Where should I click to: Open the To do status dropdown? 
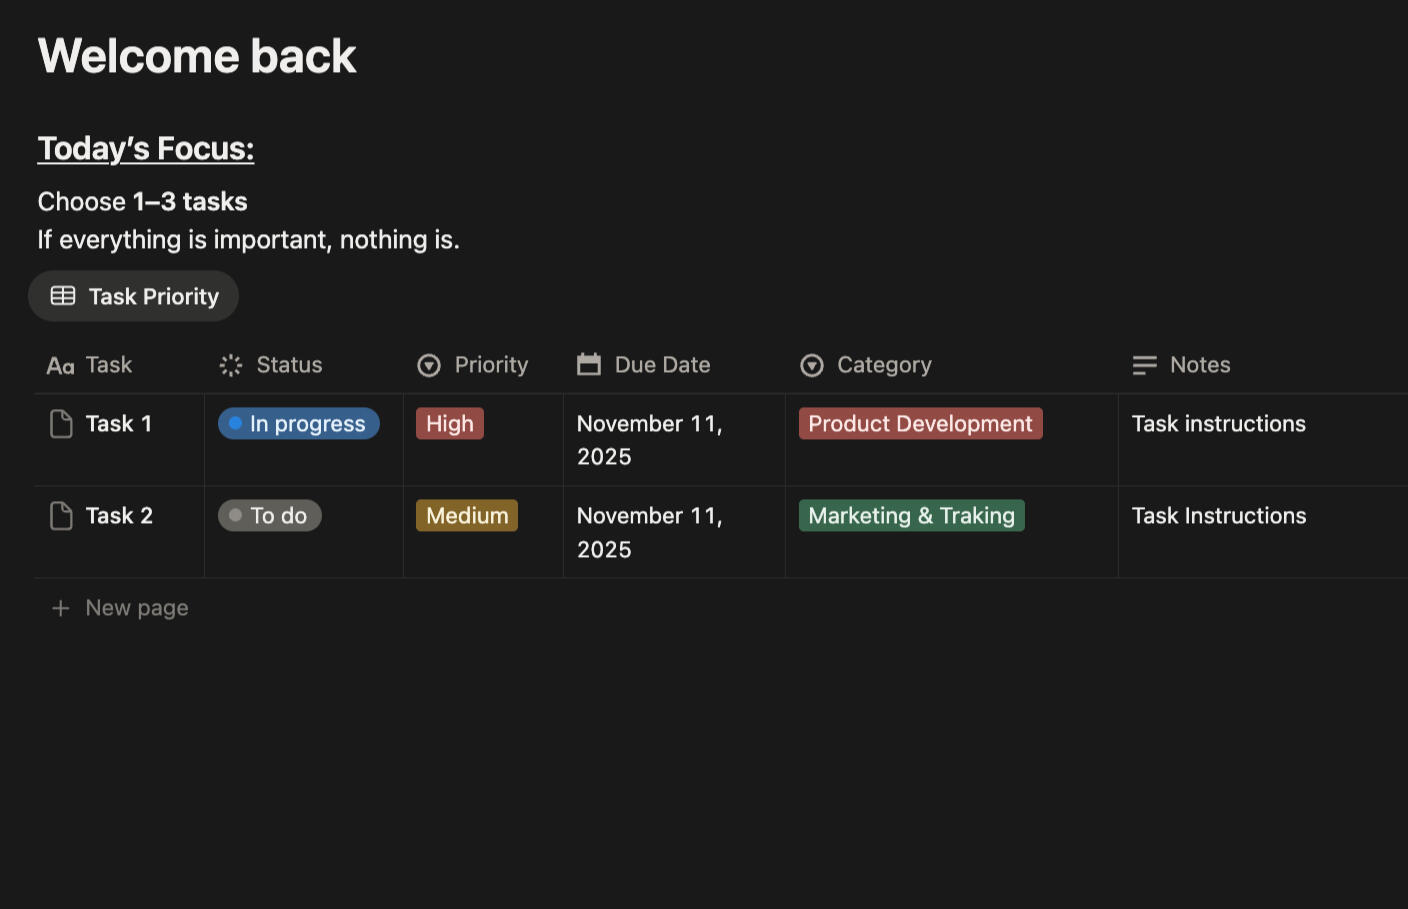(270, 516)
